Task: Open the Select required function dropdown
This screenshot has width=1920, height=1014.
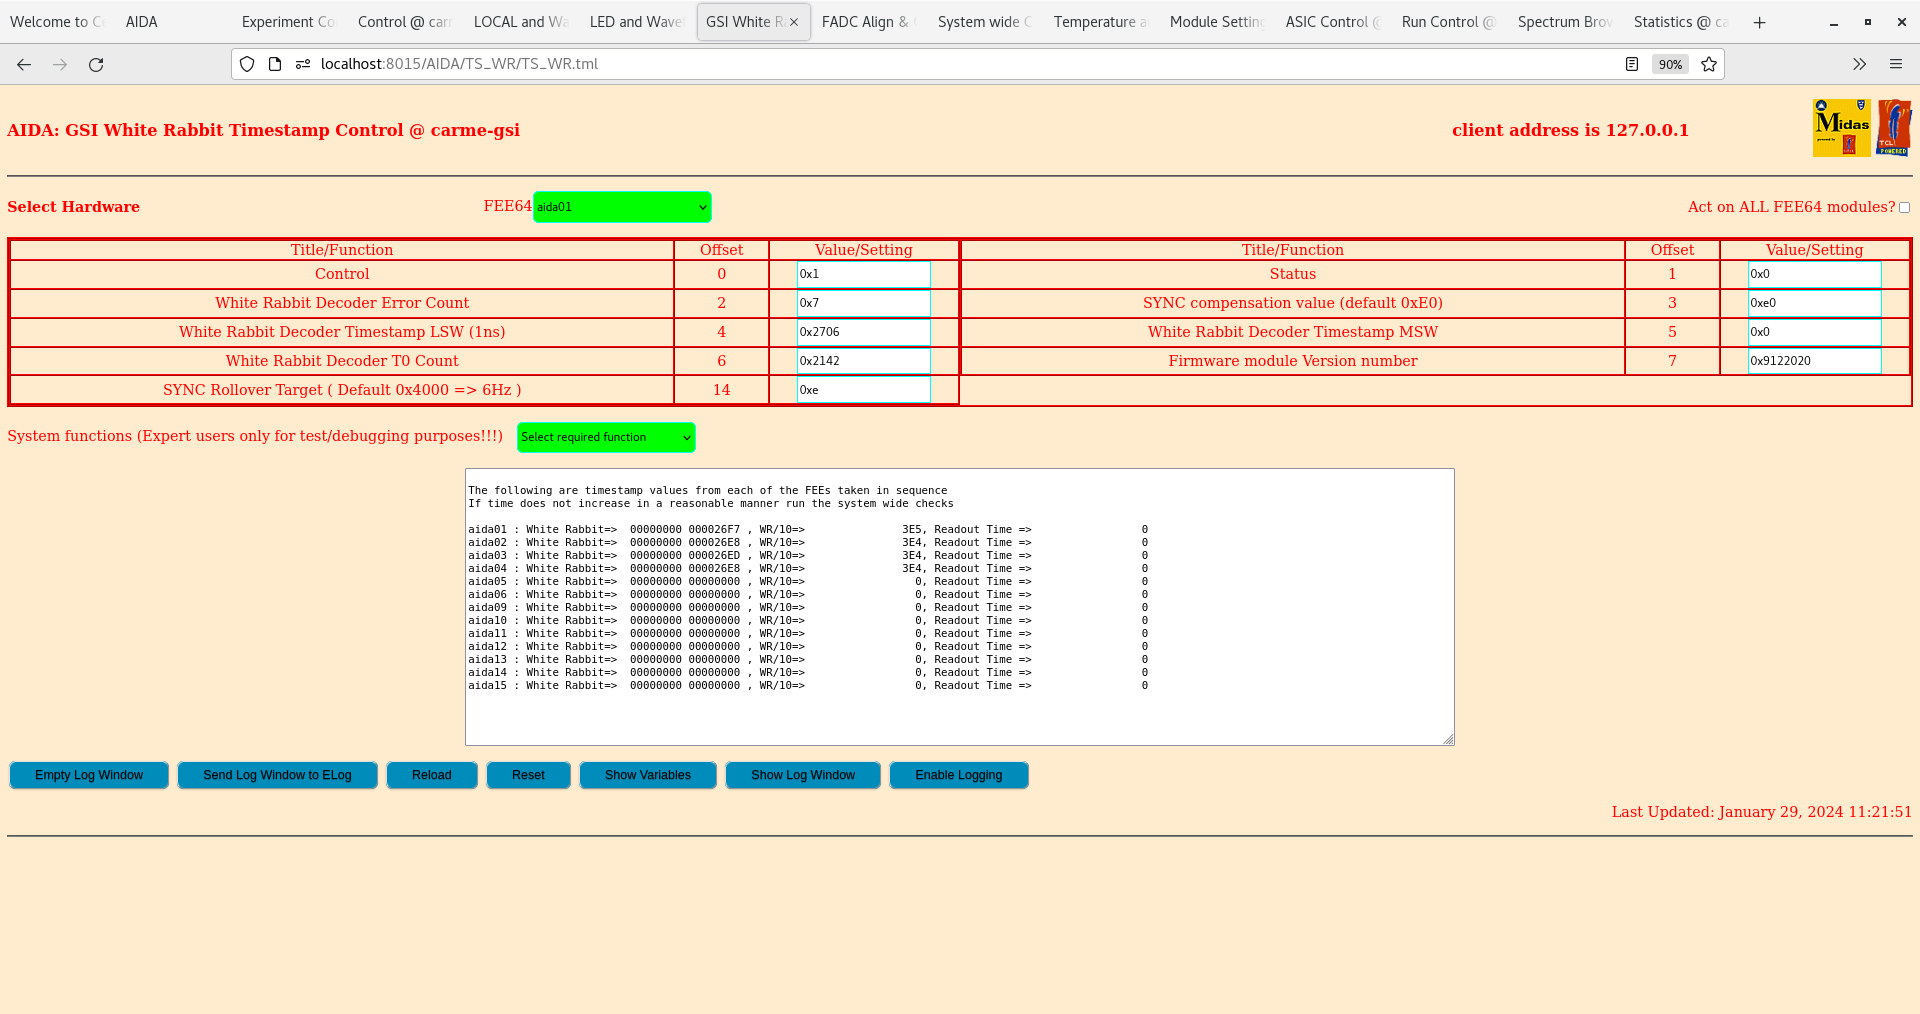Action: coord(605,437)
